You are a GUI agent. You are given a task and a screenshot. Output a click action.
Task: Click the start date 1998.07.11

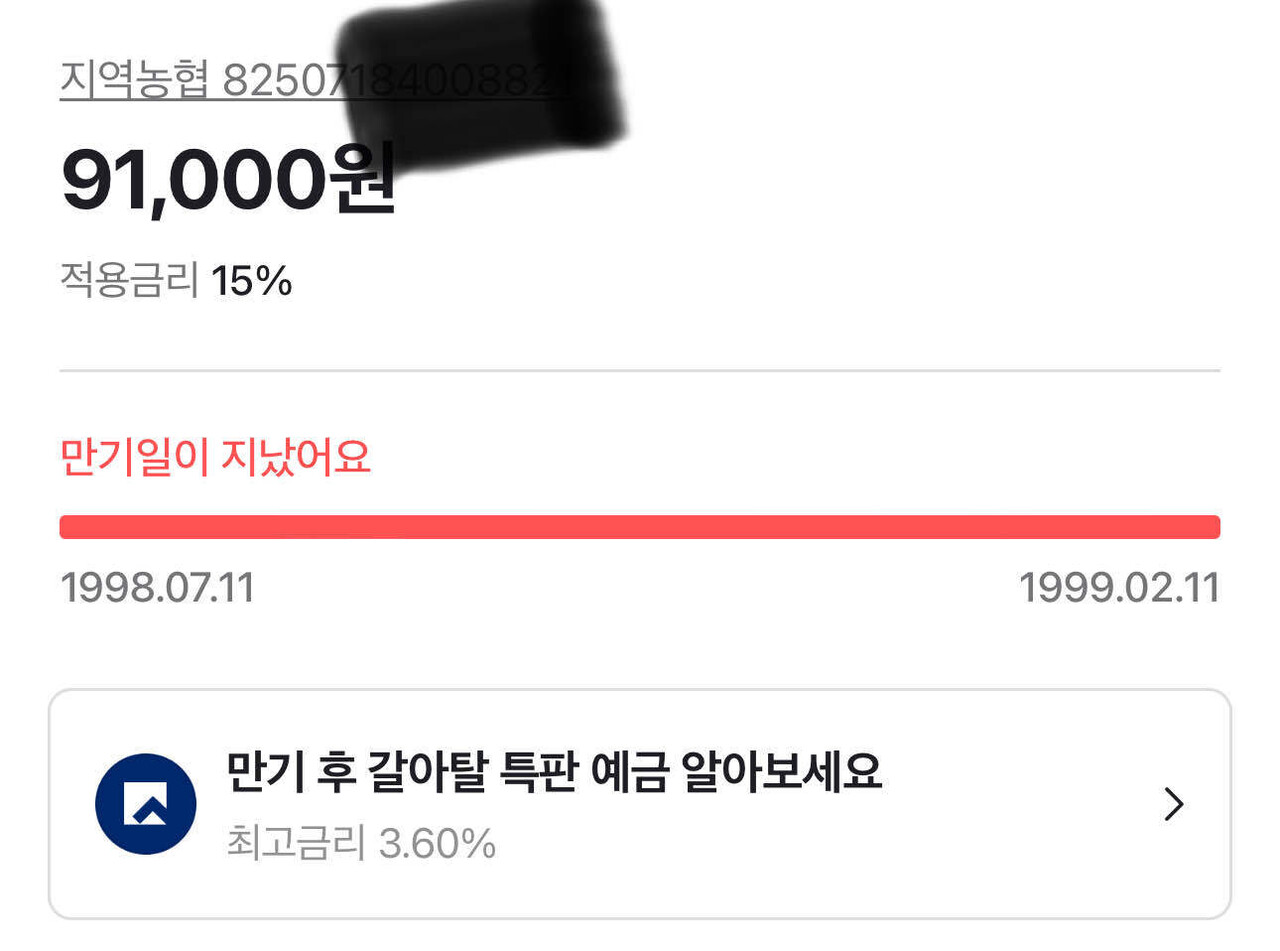(x=158, y=588)
